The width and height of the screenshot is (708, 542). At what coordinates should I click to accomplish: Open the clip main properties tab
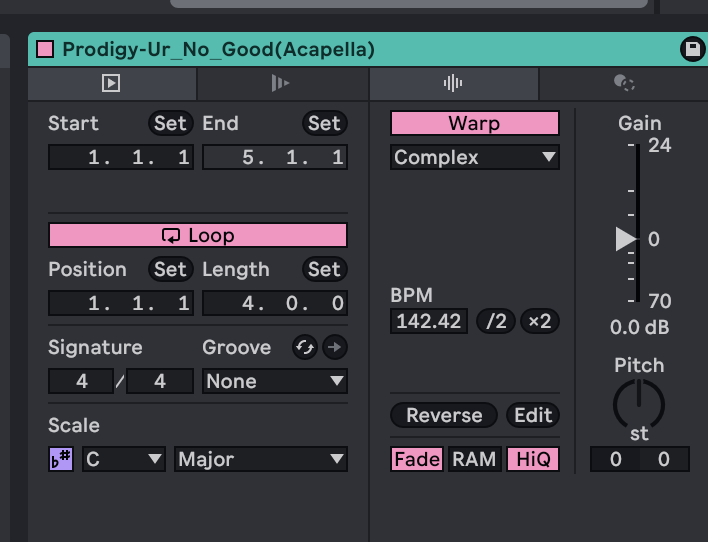(x=112, y=83)
